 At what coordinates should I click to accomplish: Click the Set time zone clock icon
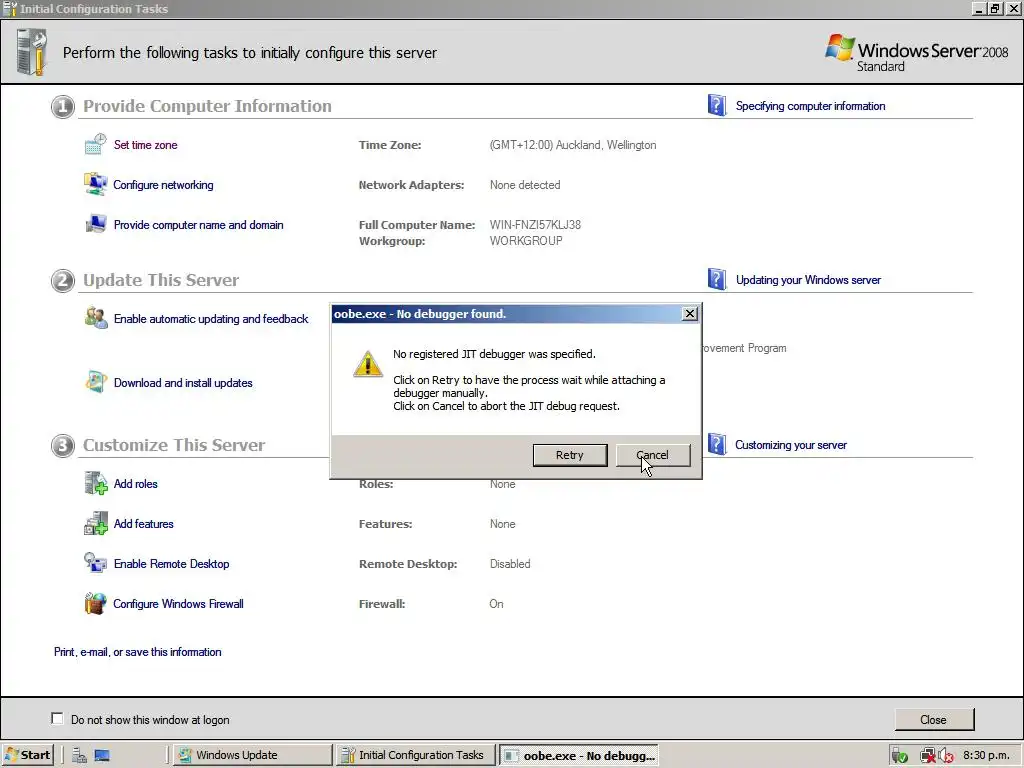point(95,144)
